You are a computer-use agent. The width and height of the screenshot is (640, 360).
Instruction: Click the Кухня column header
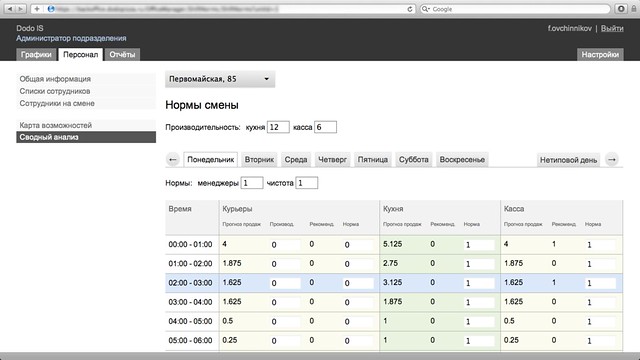[393, 209]
